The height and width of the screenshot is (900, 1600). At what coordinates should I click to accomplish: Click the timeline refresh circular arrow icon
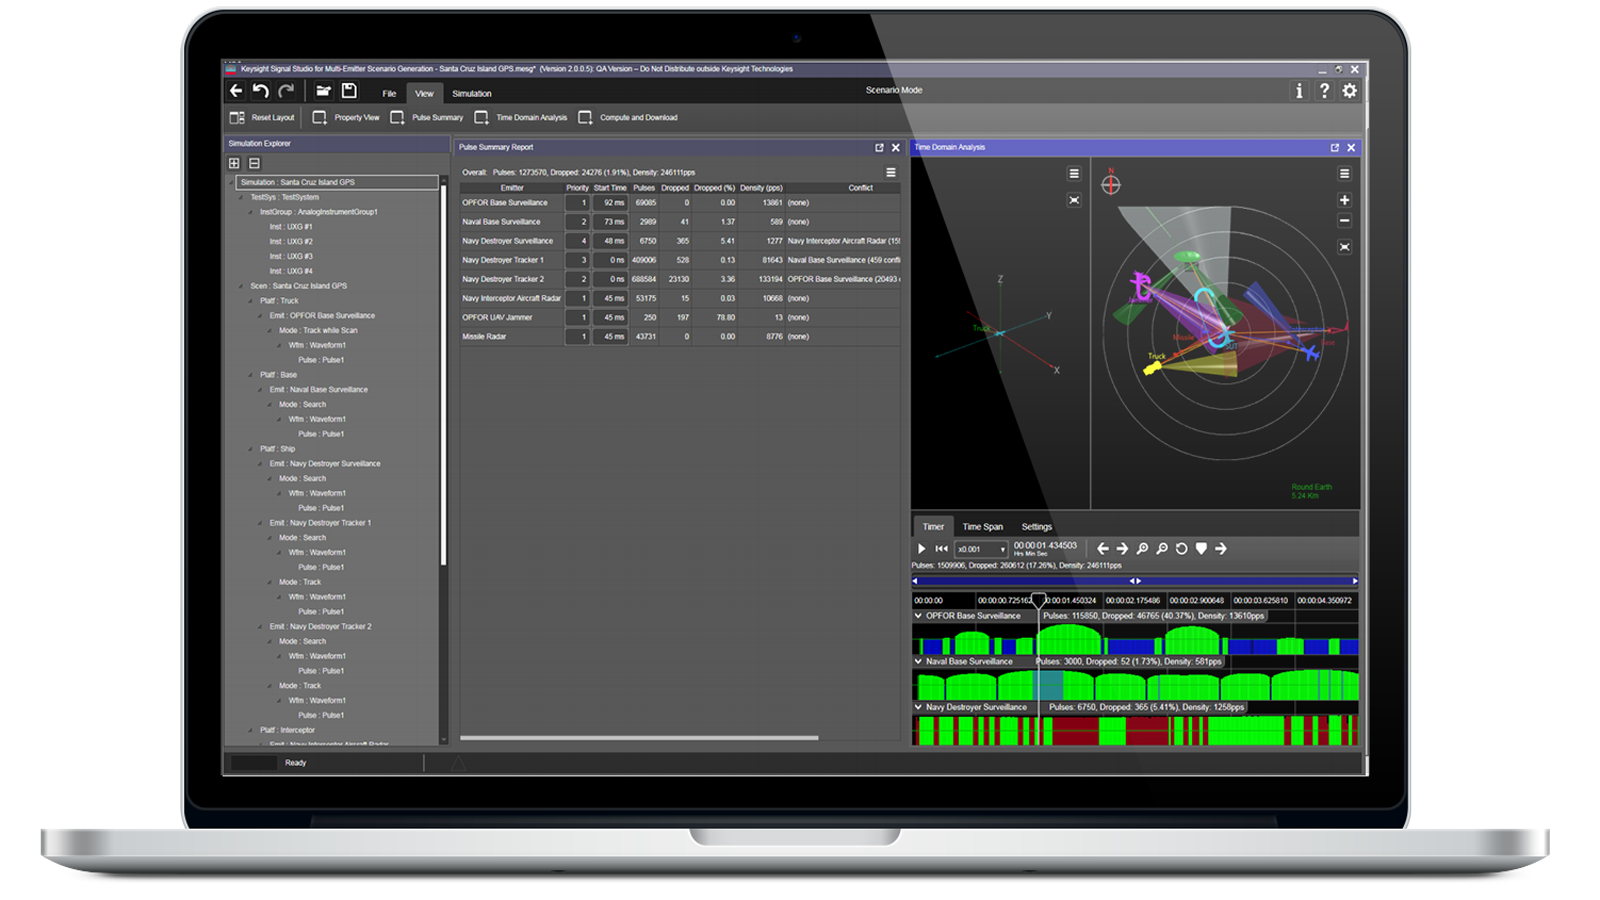(1181, 549)
